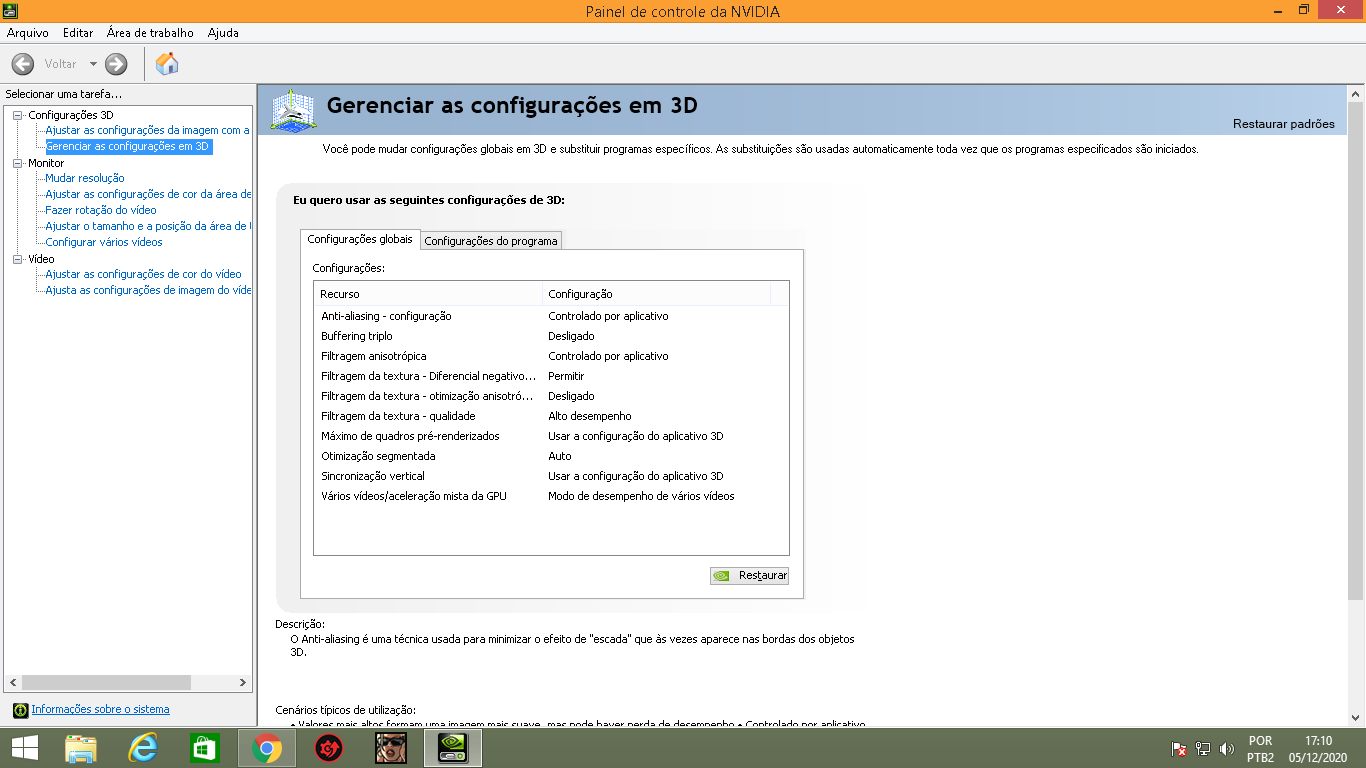Open the Voltar history dropdown arrow

93,64
